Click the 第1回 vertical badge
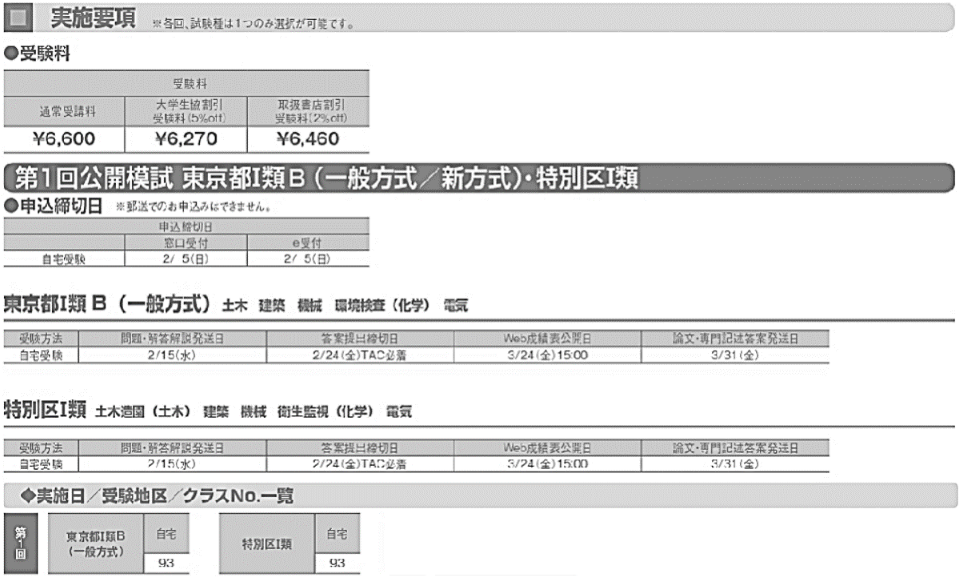Image resolution: width=960 pixels, height=578 pixels. click(19, 544)
